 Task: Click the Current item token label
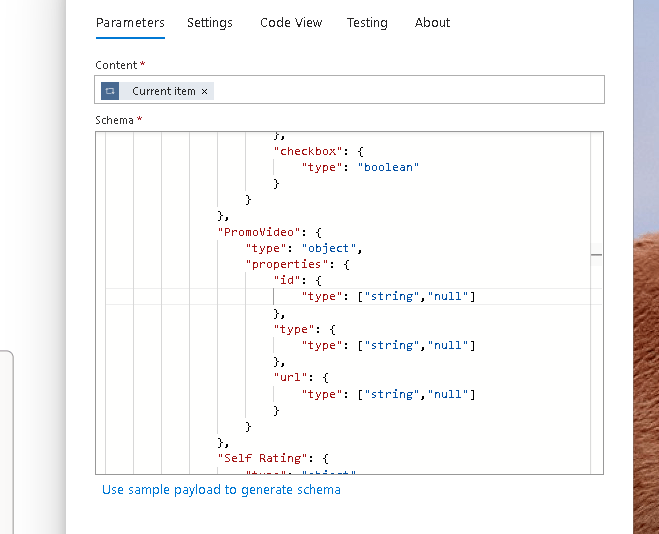click(x=163, y=91)
